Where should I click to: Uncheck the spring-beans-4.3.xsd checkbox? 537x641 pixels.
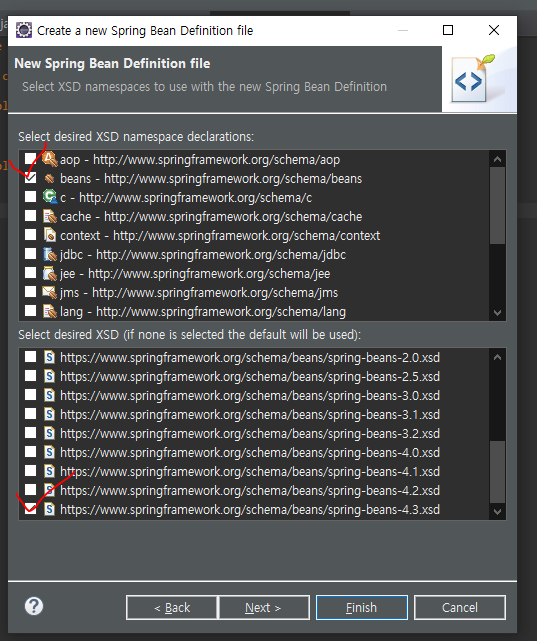click(x=30, y=509)
